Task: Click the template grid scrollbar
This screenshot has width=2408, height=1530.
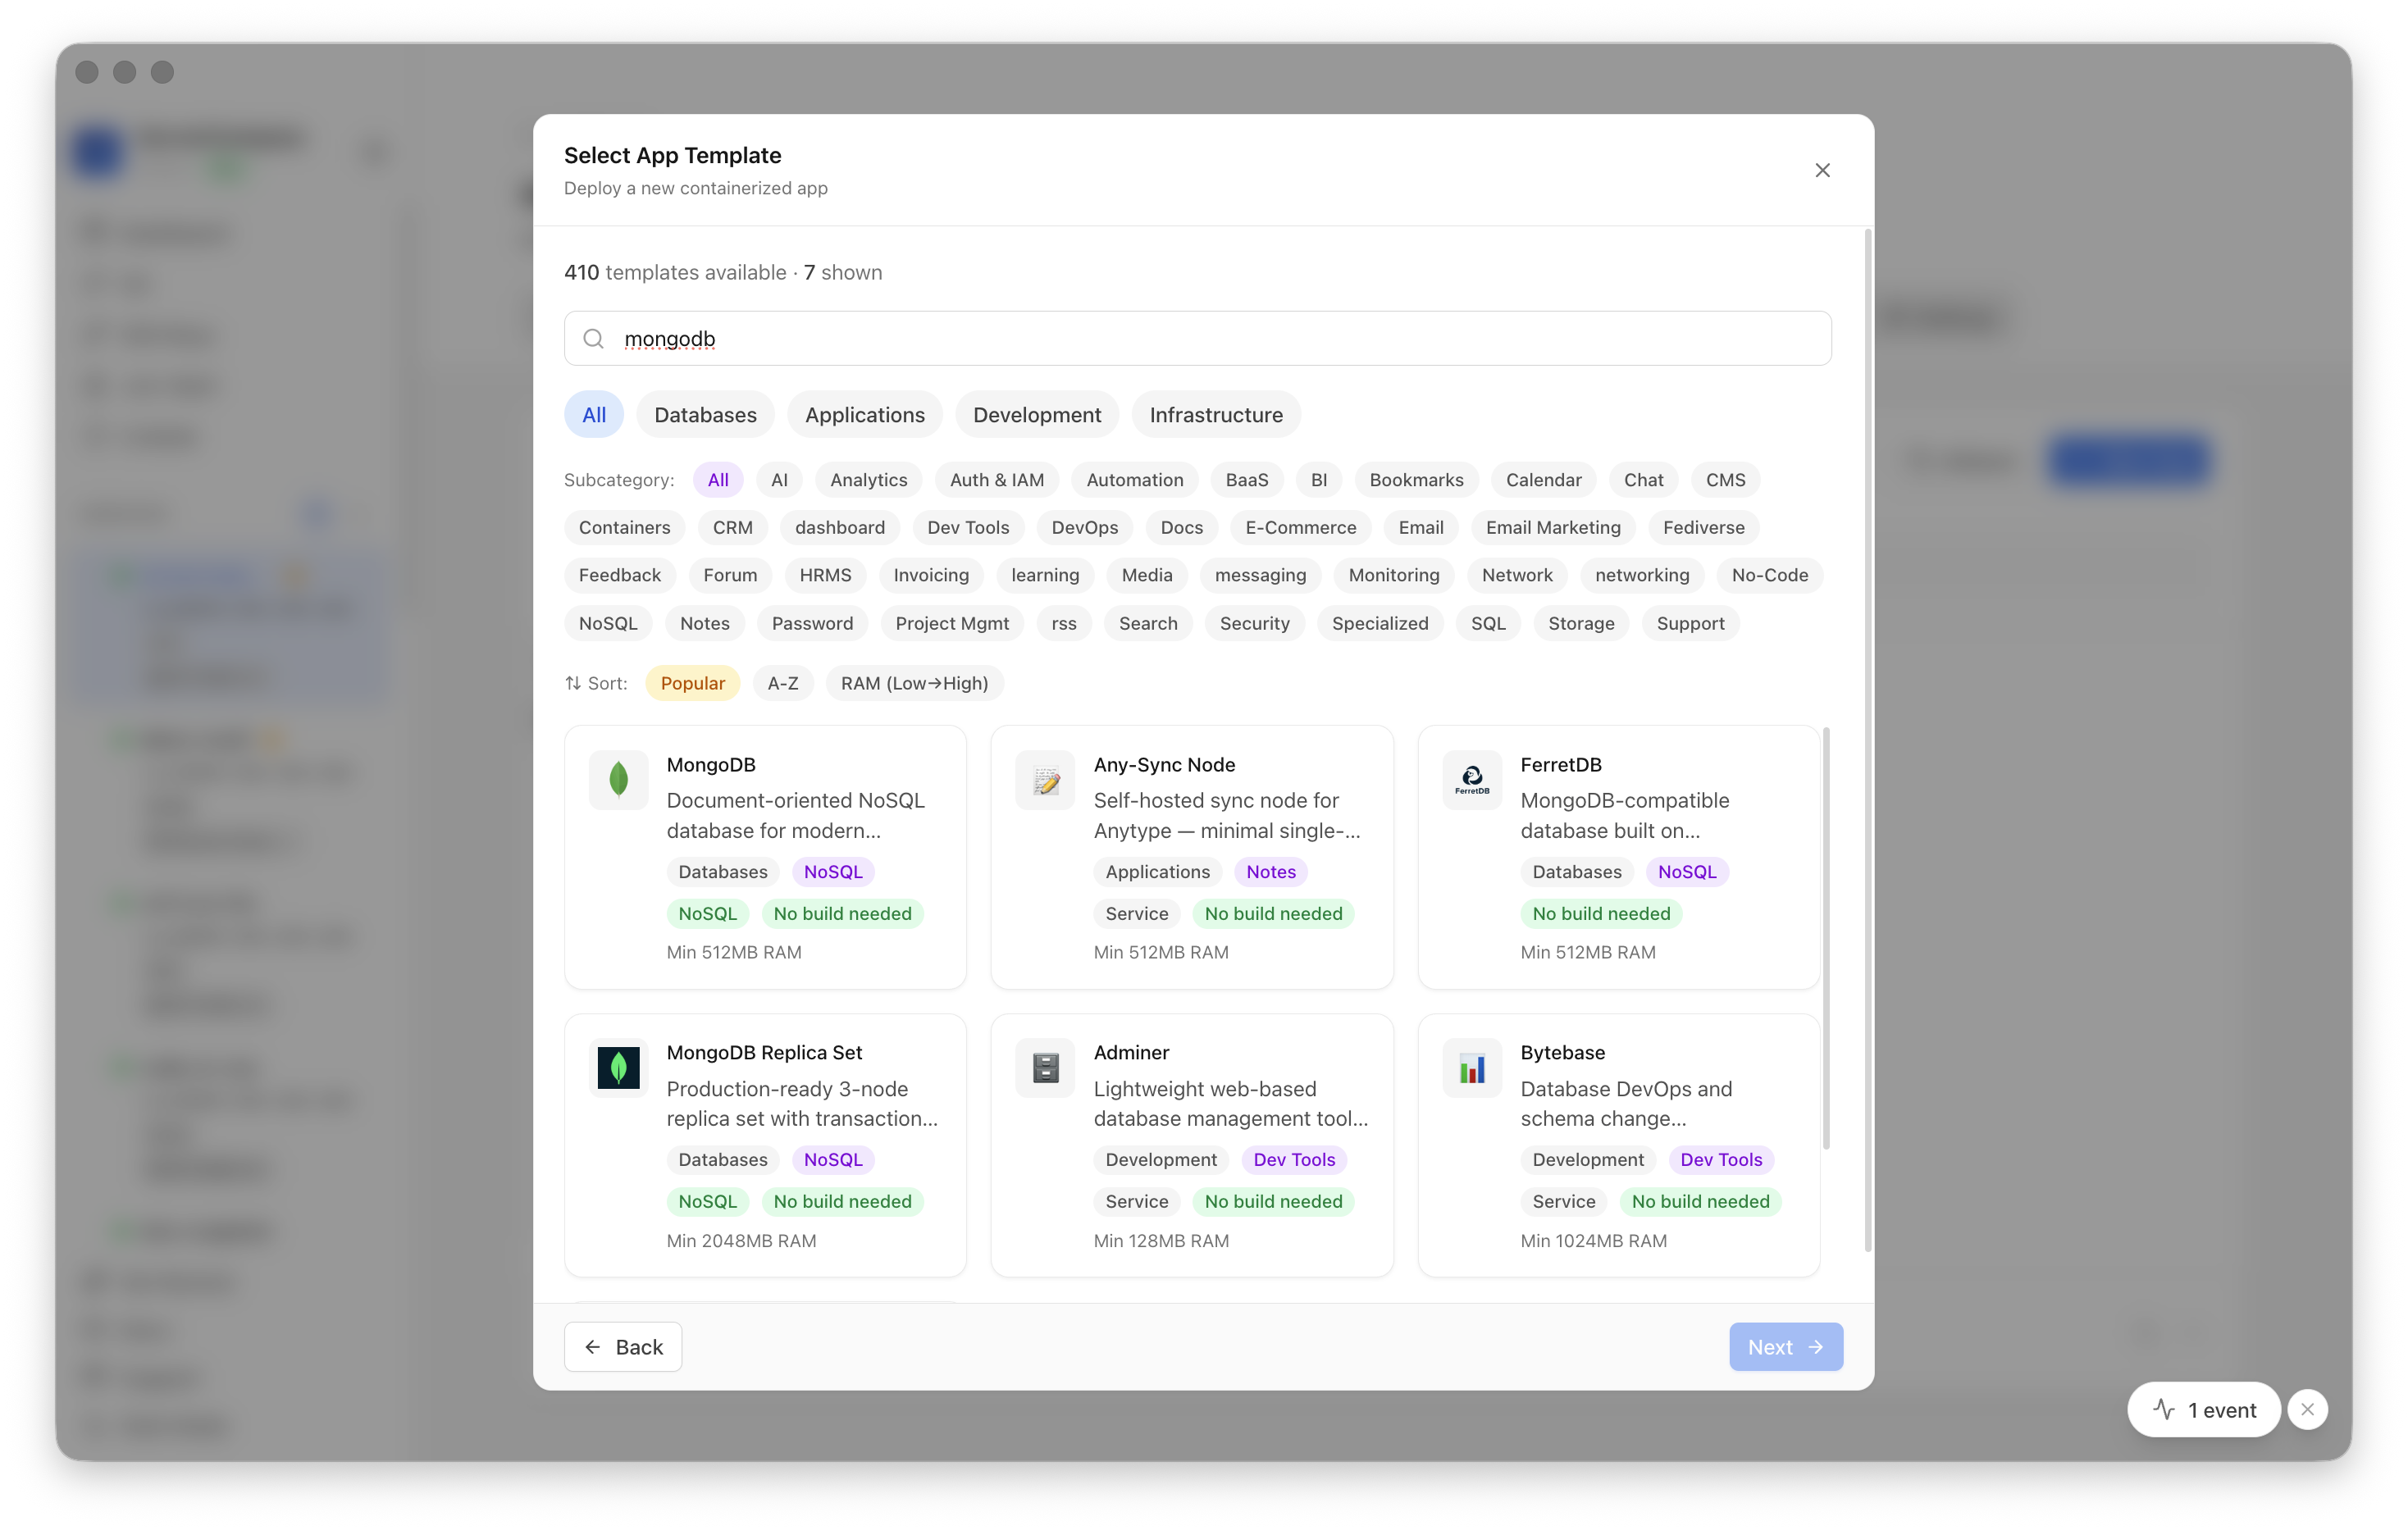Action: pos(1826,938)
